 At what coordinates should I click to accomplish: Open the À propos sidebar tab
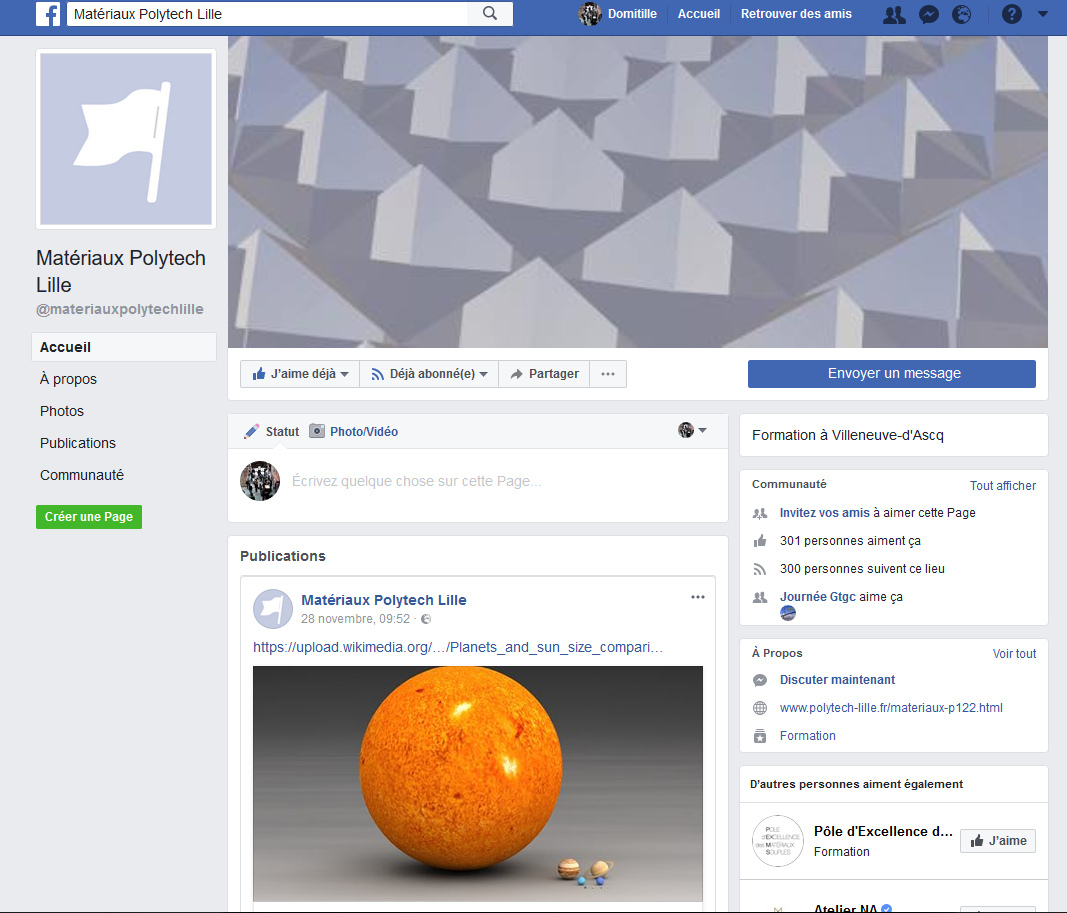coord(68,379)
